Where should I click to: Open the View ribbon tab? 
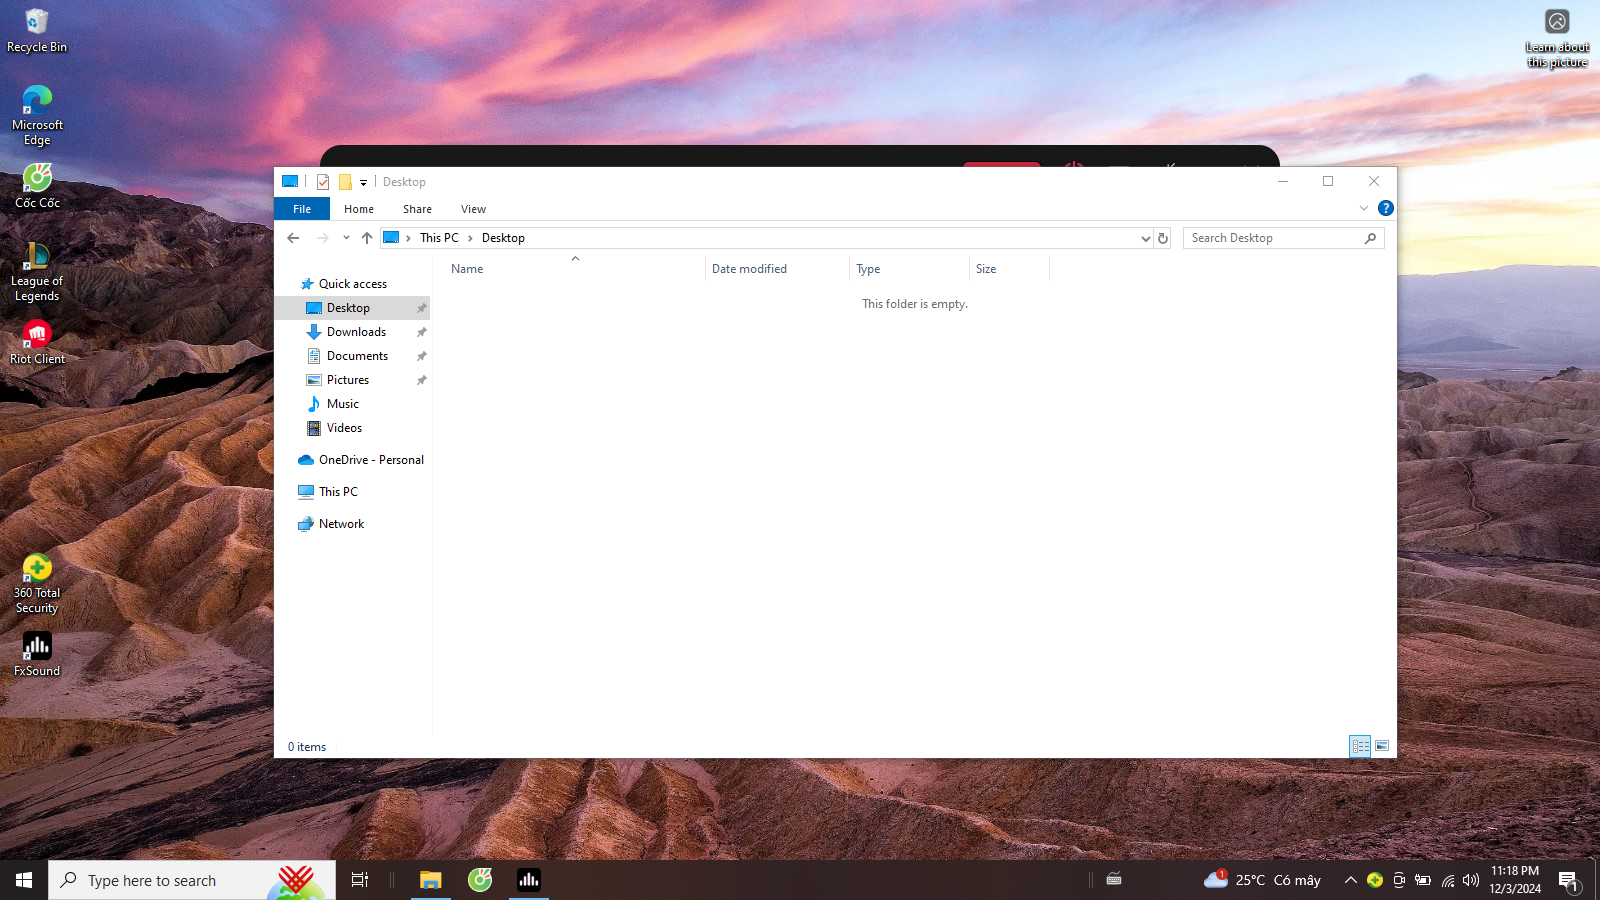473,209
